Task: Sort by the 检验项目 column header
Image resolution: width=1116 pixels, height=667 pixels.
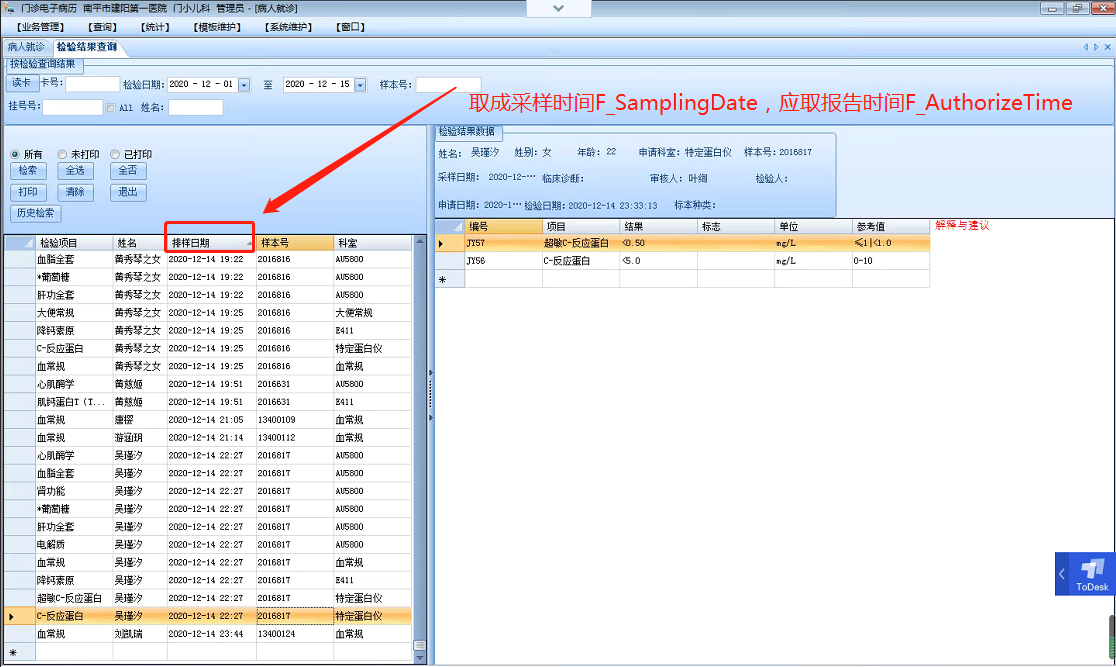Action: (x=74, y=243)
